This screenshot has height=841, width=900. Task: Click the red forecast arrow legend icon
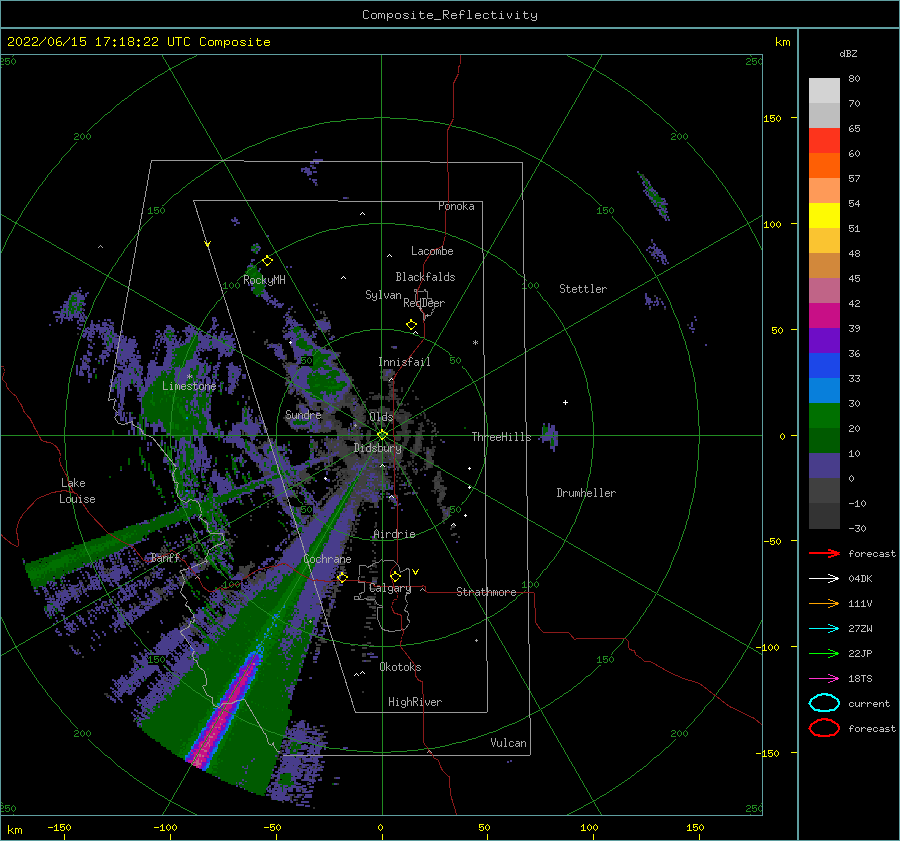pos(824,553)
